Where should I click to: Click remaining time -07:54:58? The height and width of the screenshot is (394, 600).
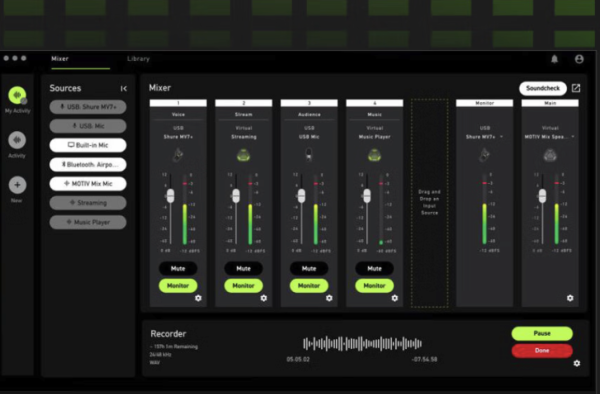tap(424, 360)
